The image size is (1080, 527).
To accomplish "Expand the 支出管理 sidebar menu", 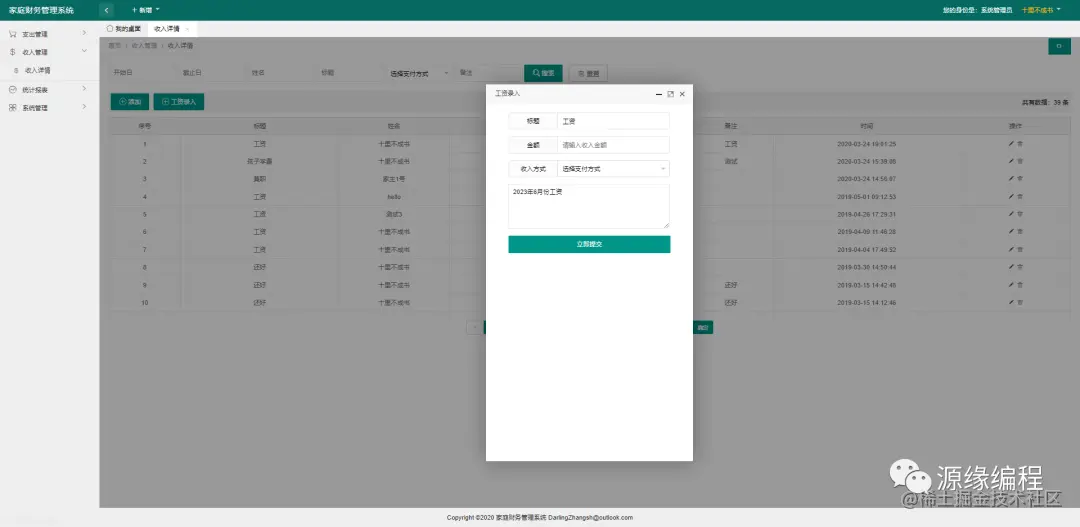I will (50, 34).
